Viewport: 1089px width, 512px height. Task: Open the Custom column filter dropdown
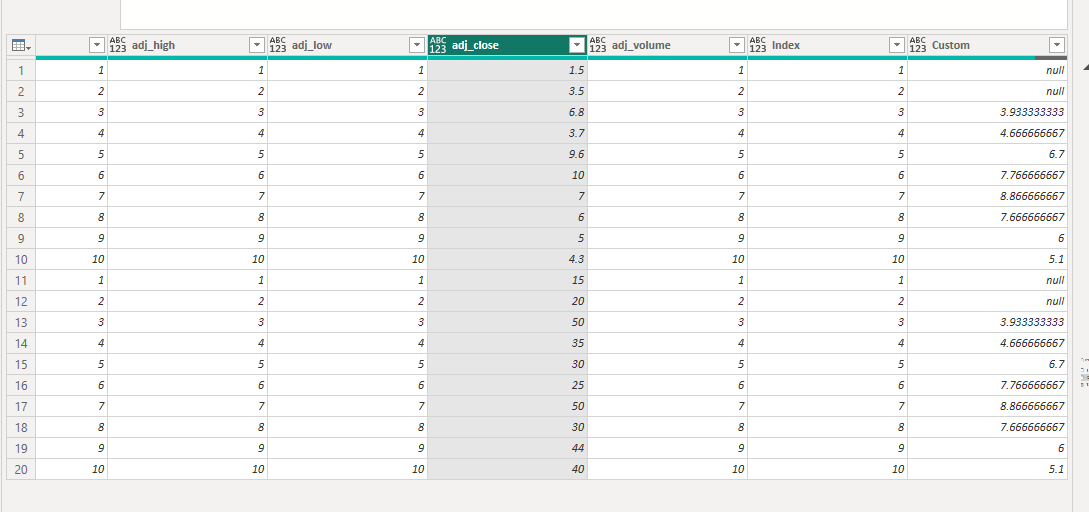click(1057, 45)
